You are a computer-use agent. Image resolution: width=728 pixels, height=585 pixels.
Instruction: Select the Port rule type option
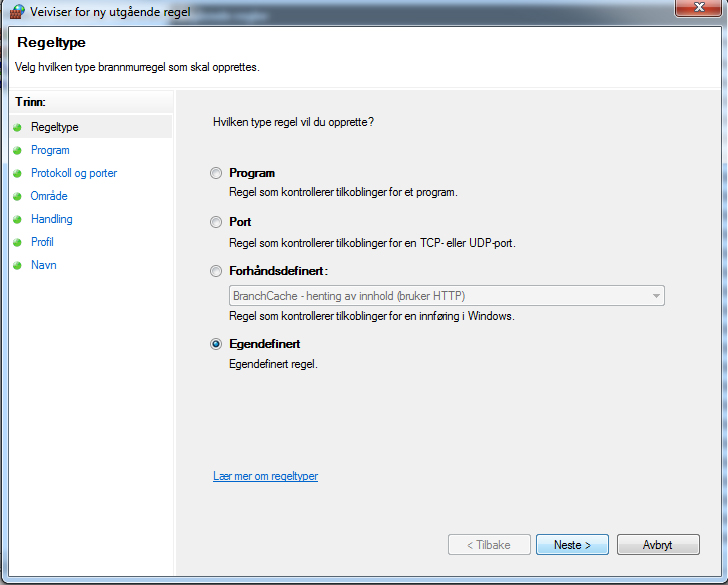coord(216,222)
